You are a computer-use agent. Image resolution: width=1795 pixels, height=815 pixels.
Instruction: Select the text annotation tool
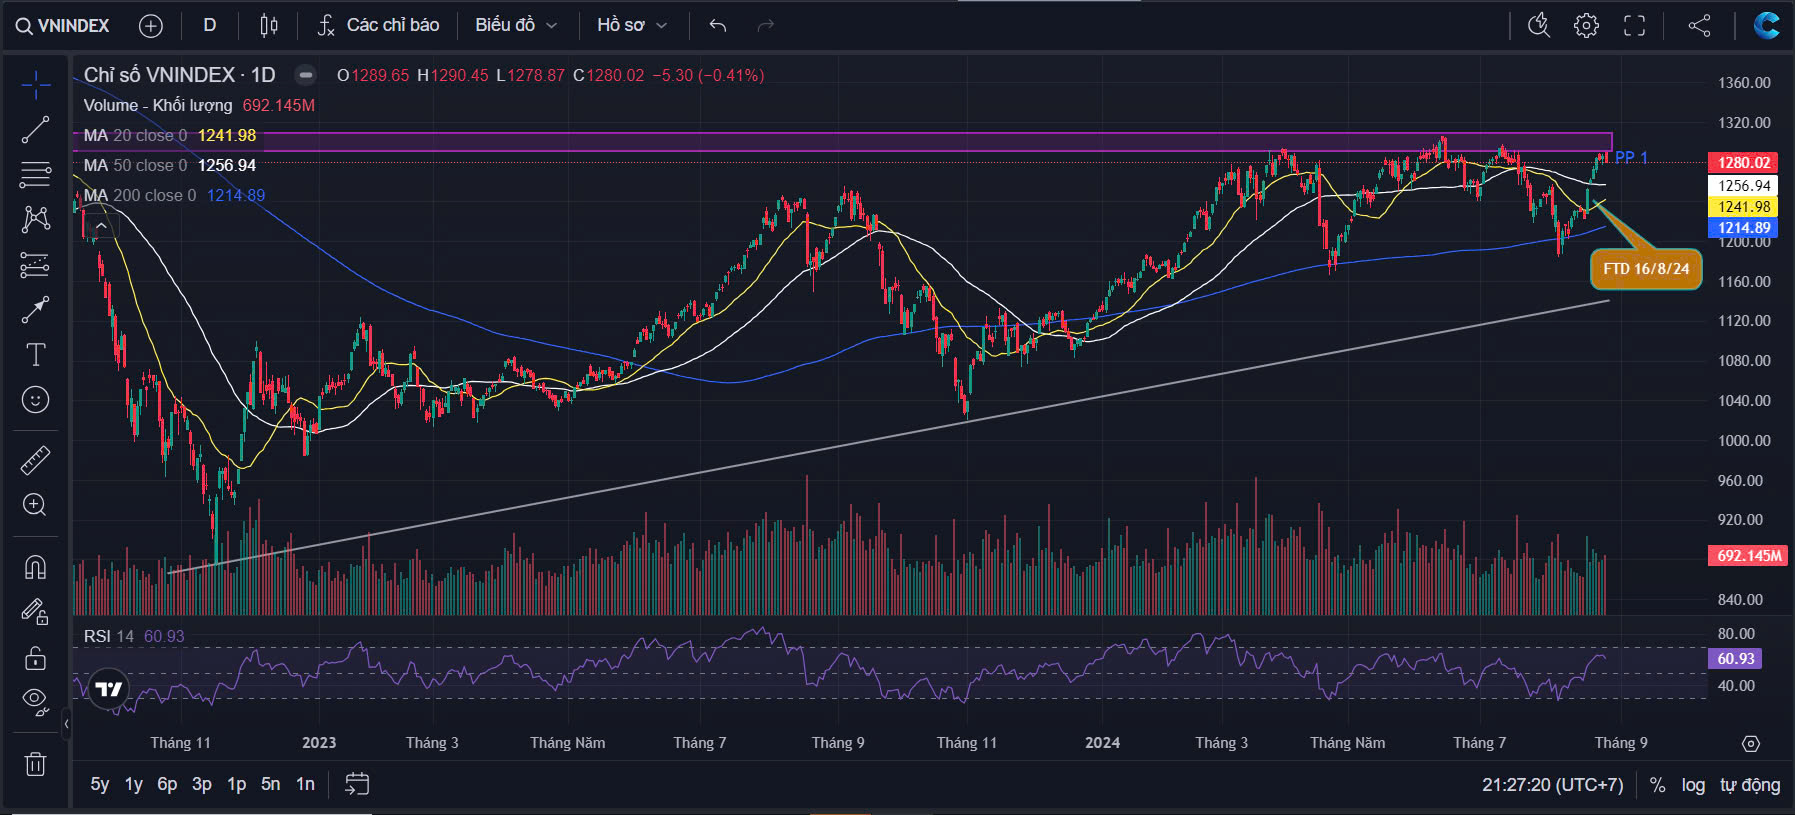(35, 354)
